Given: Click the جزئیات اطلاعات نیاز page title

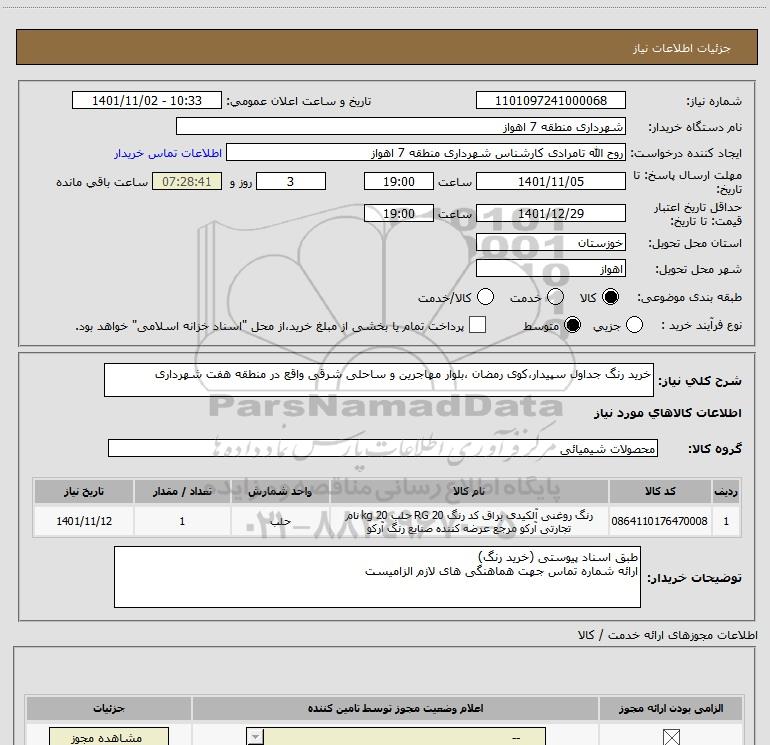Looking at the screenshot, I should pos(681,48).
